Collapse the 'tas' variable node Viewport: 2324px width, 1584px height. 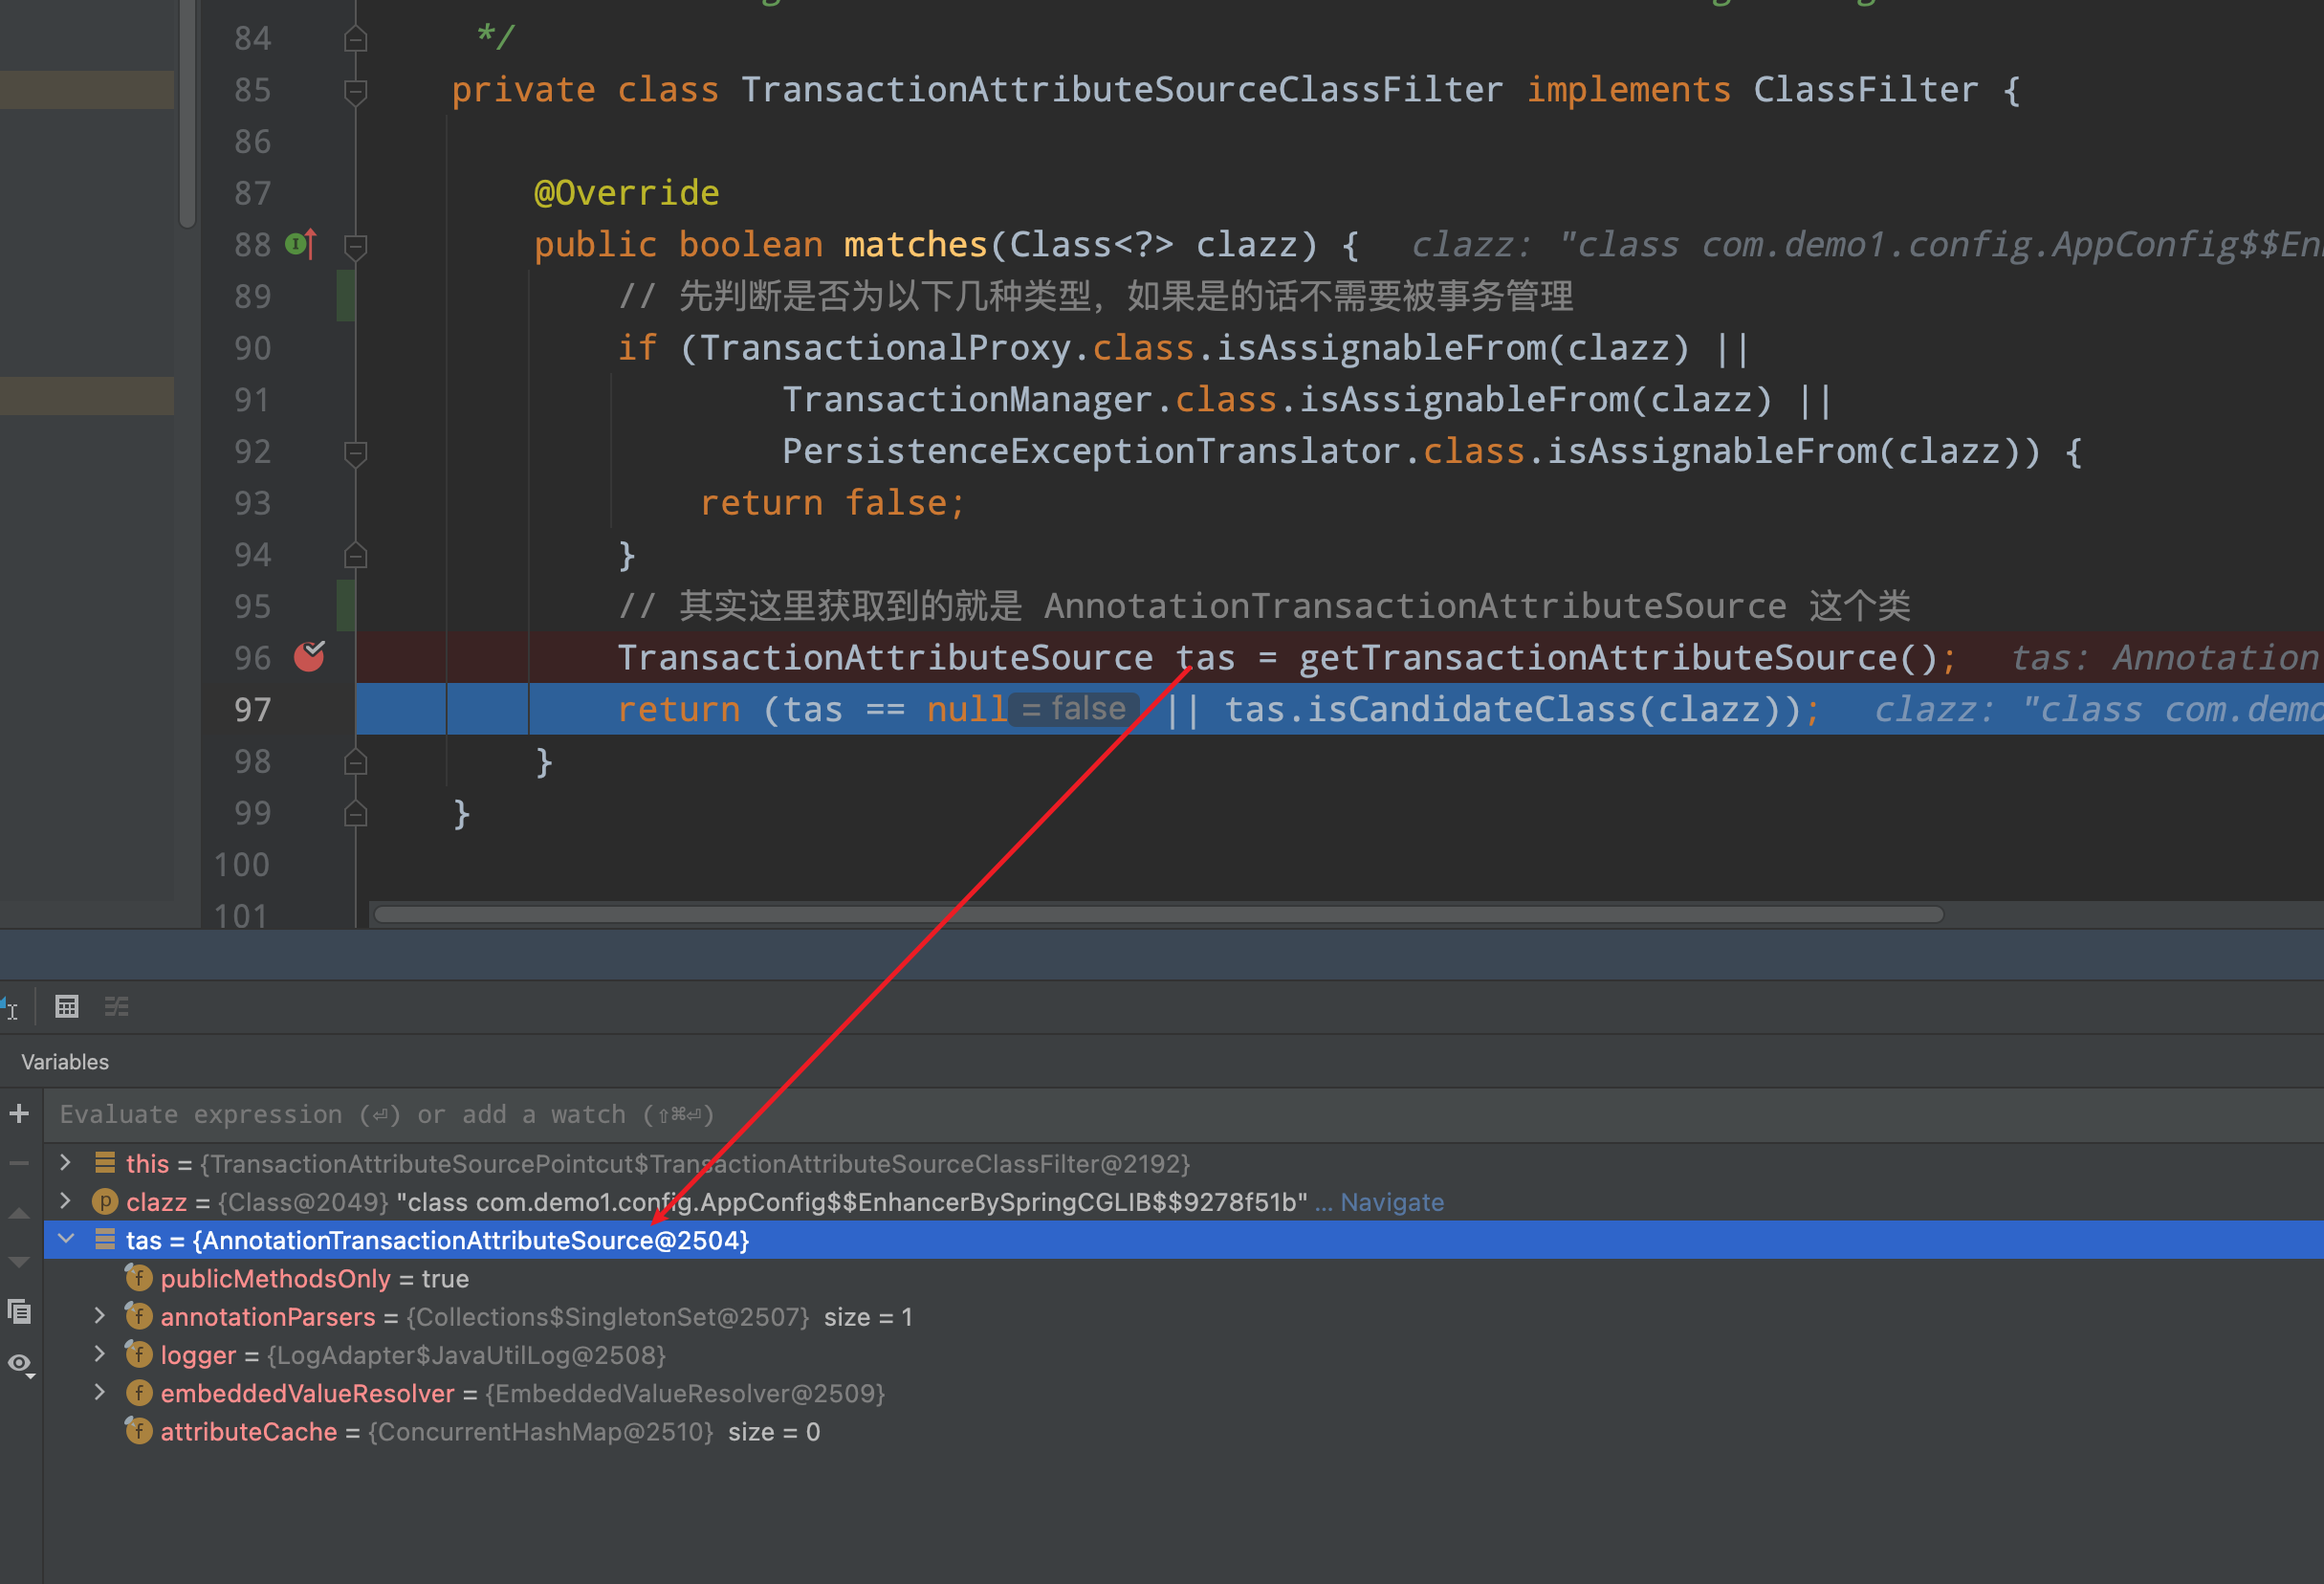pyautogui.click(x=65, y=1240)
